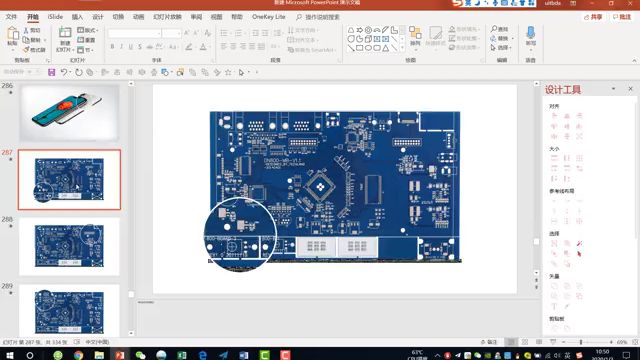The image size is (640, 360).
Task: Click the Undo arrow icon
Action: click(64, 72)
